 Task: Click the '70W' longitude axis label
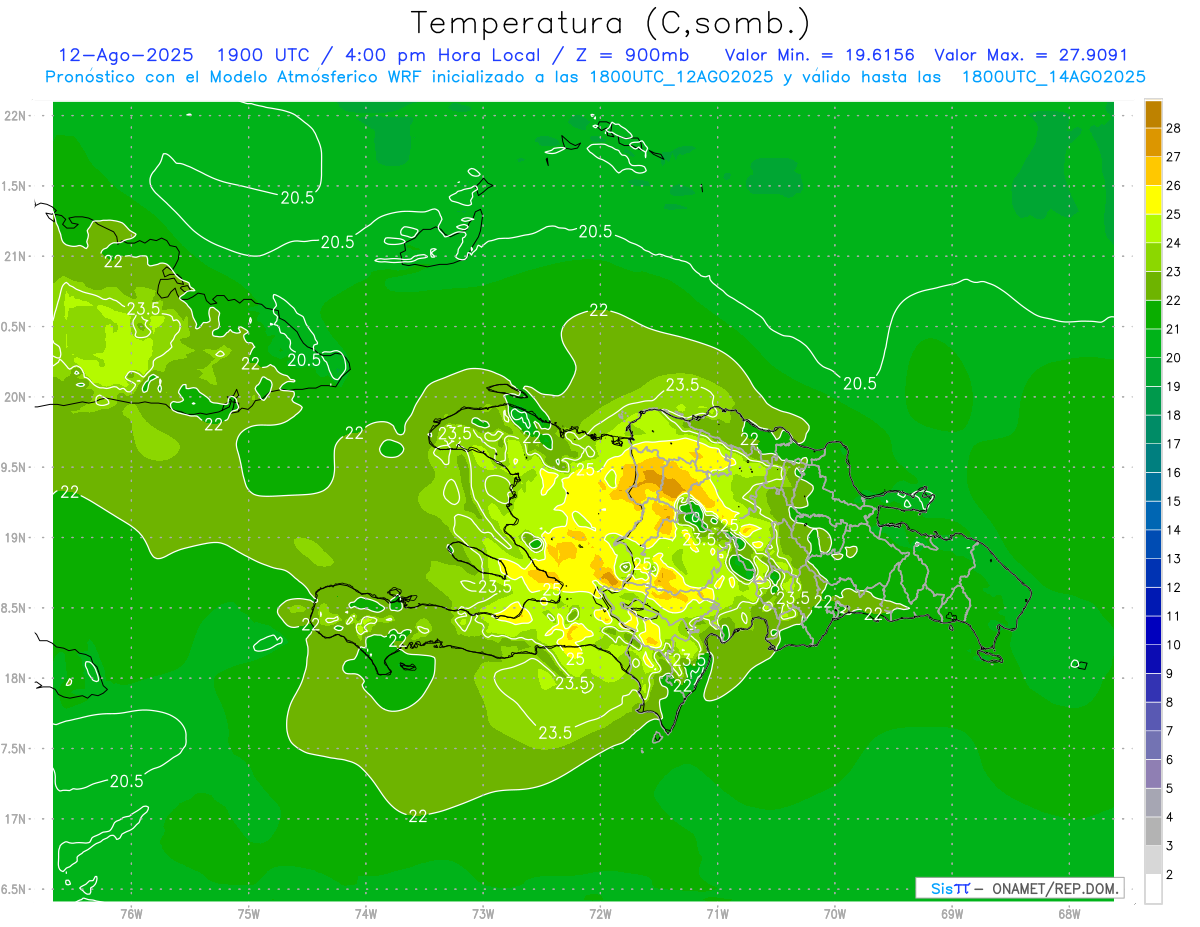pyautogui.click(x=835, y=914)
